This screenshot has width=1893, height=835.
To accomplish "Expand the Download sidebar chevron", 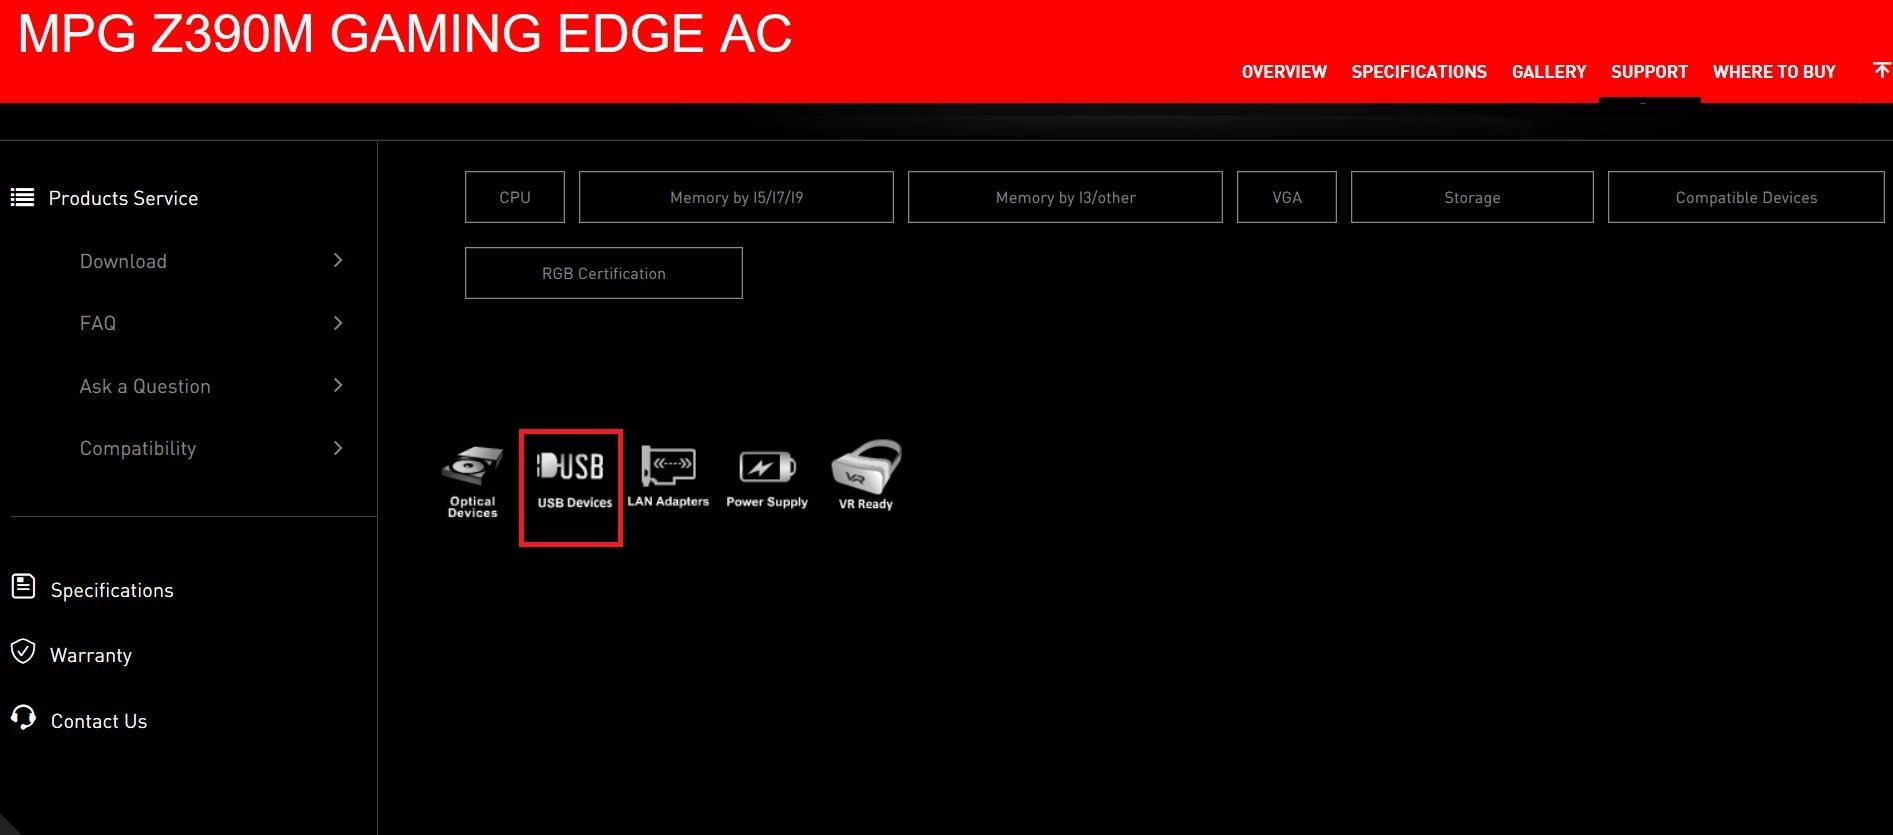I will coord(338,261).
